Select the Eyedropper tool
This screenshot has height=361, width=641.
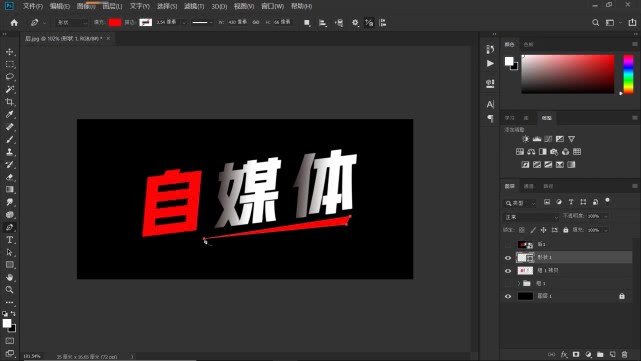point(10,114)
